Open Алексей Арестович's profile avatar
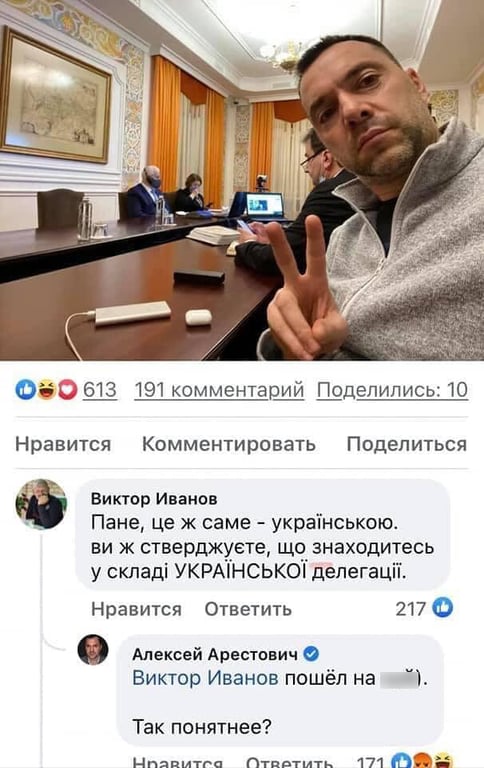The height and width of the screenshot is (768, 484). [x=93, y=649]
